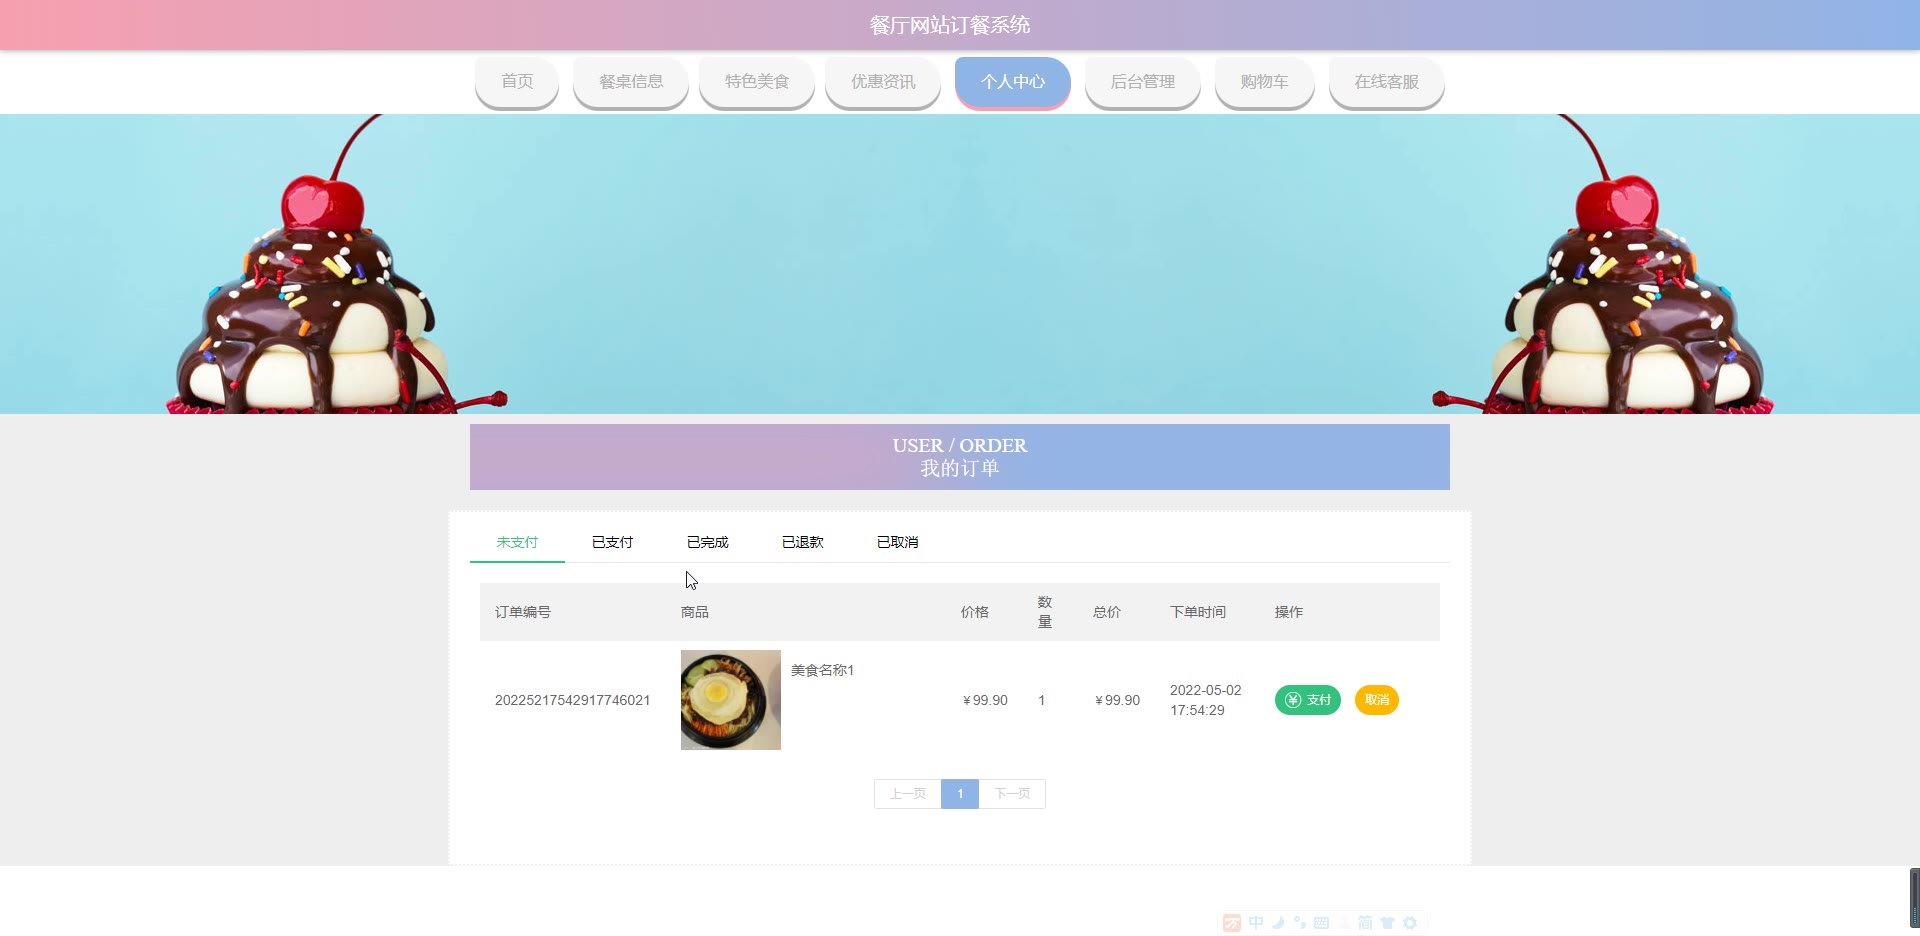The height and width of the screenshot is (936, 1920).
Task: Switch to the 已取消 tab
Action: tap(897, 542)
